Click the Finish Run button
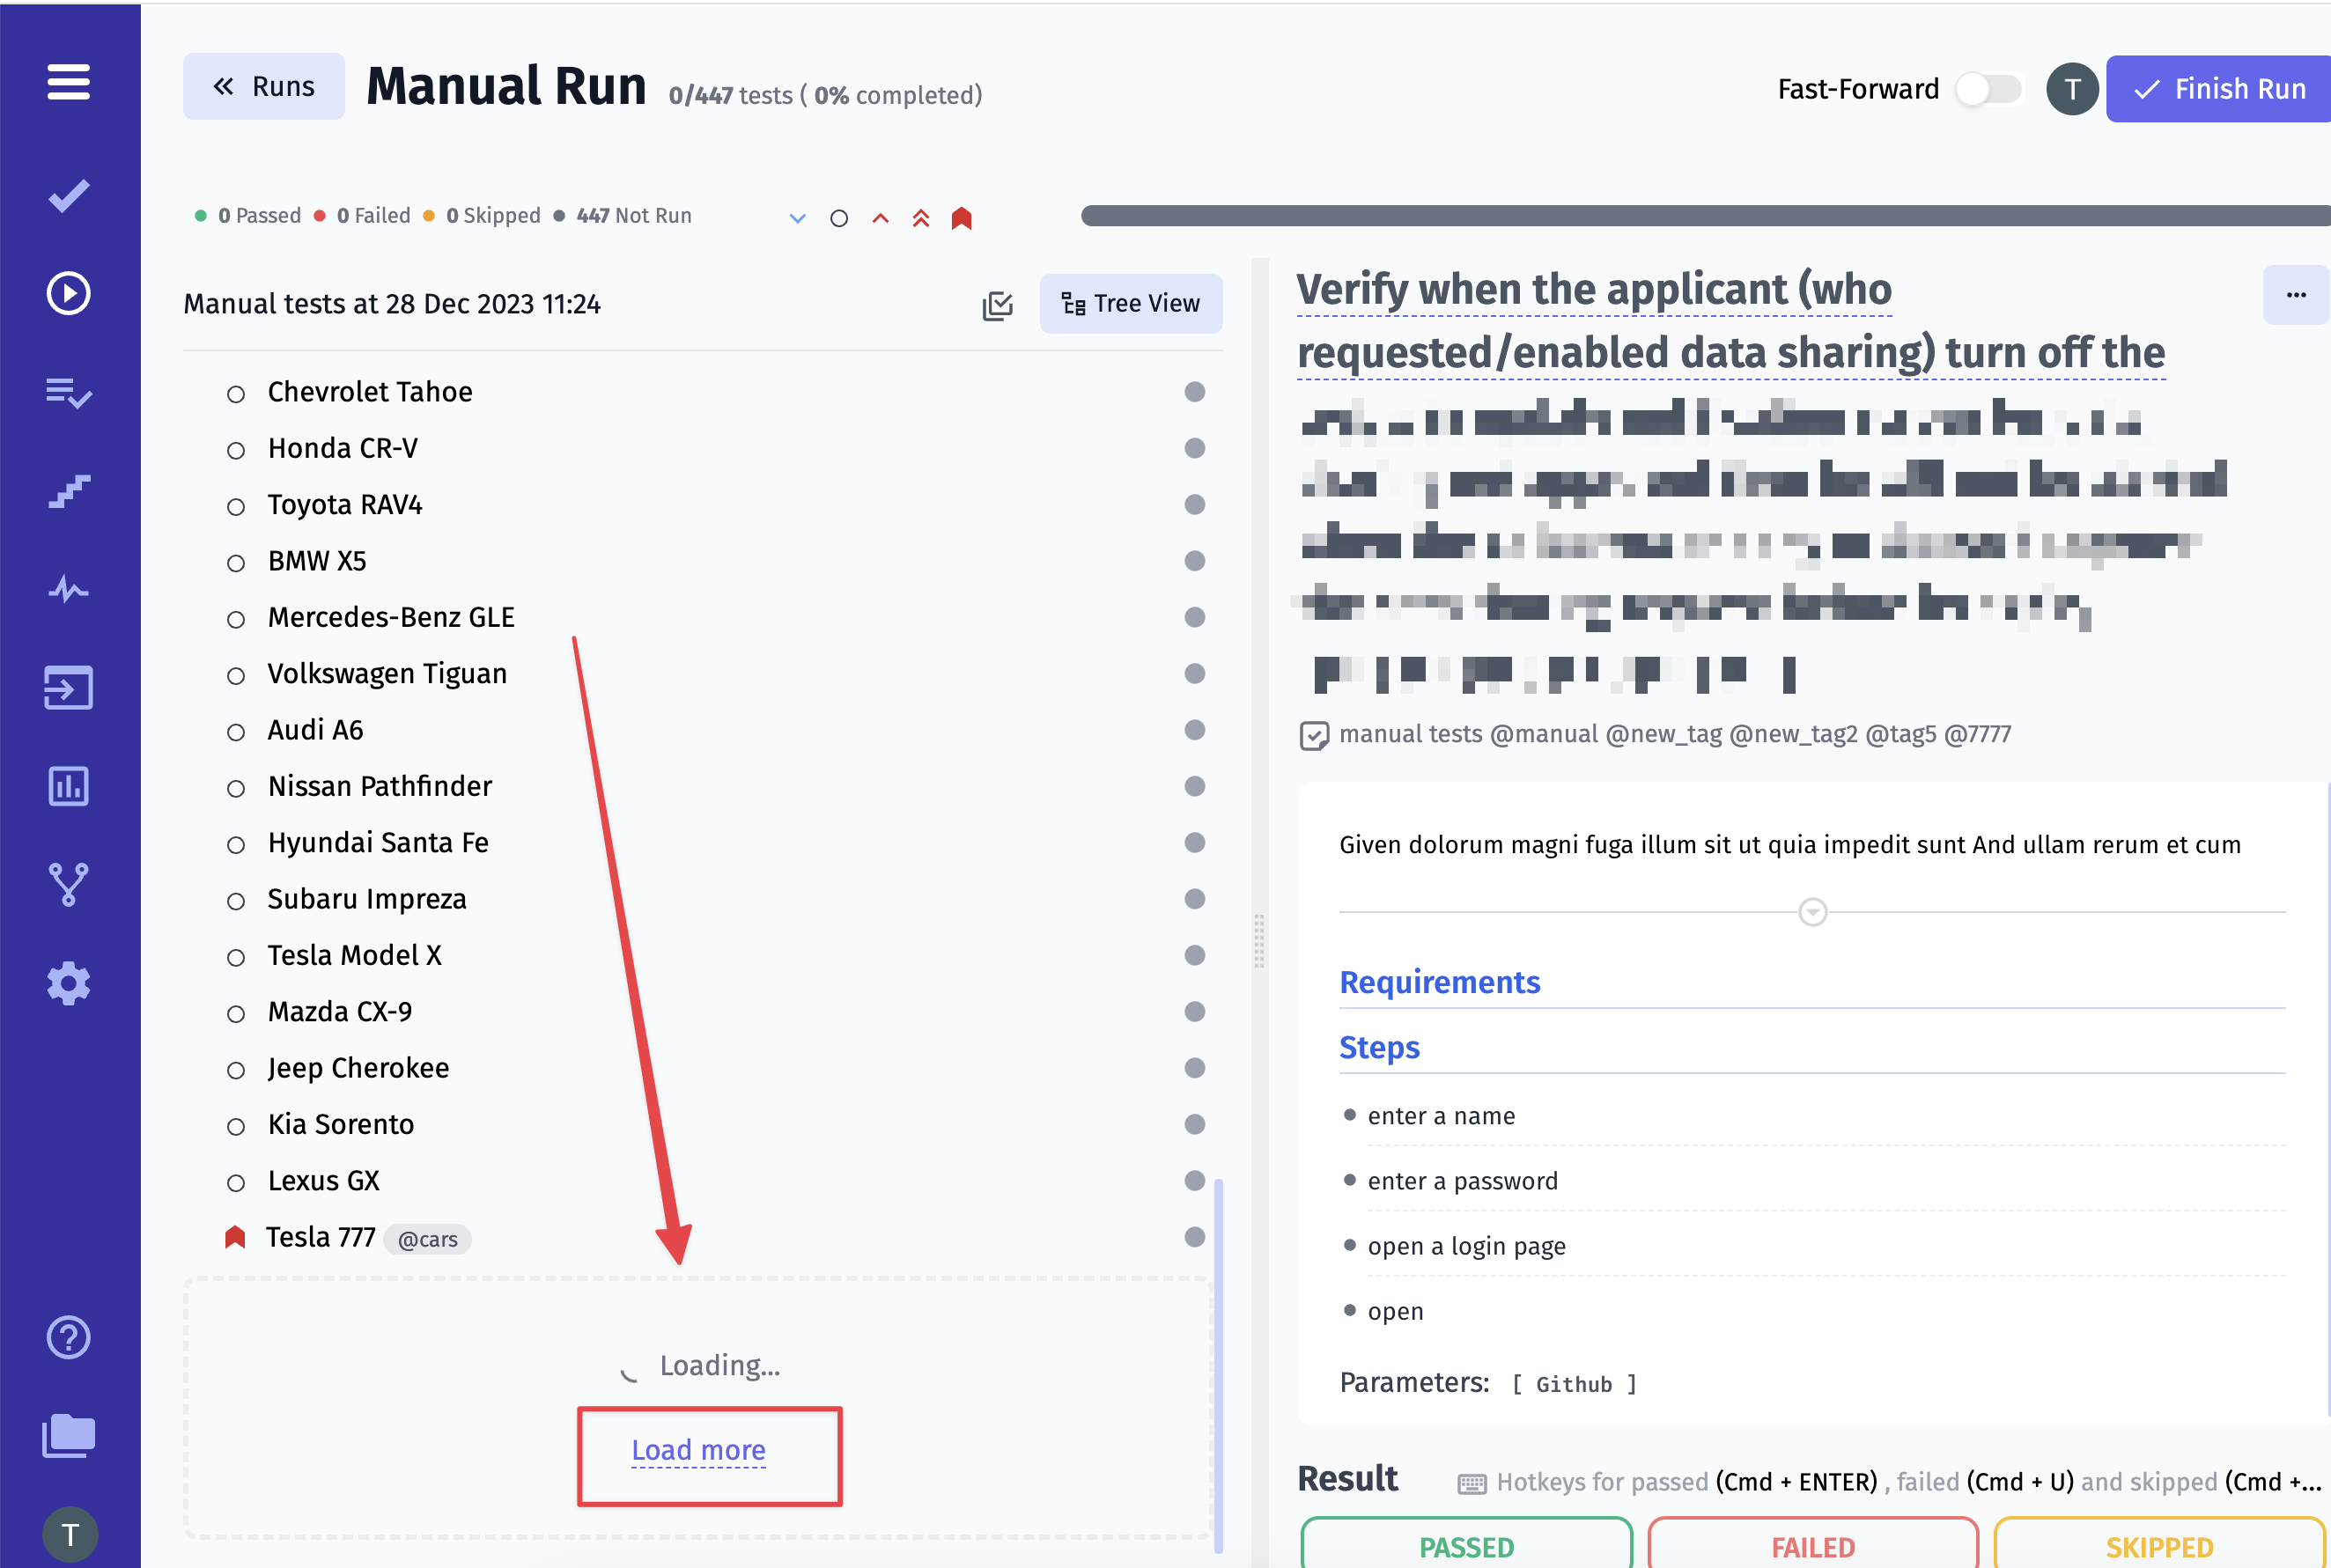 (x=2219, y=89)
